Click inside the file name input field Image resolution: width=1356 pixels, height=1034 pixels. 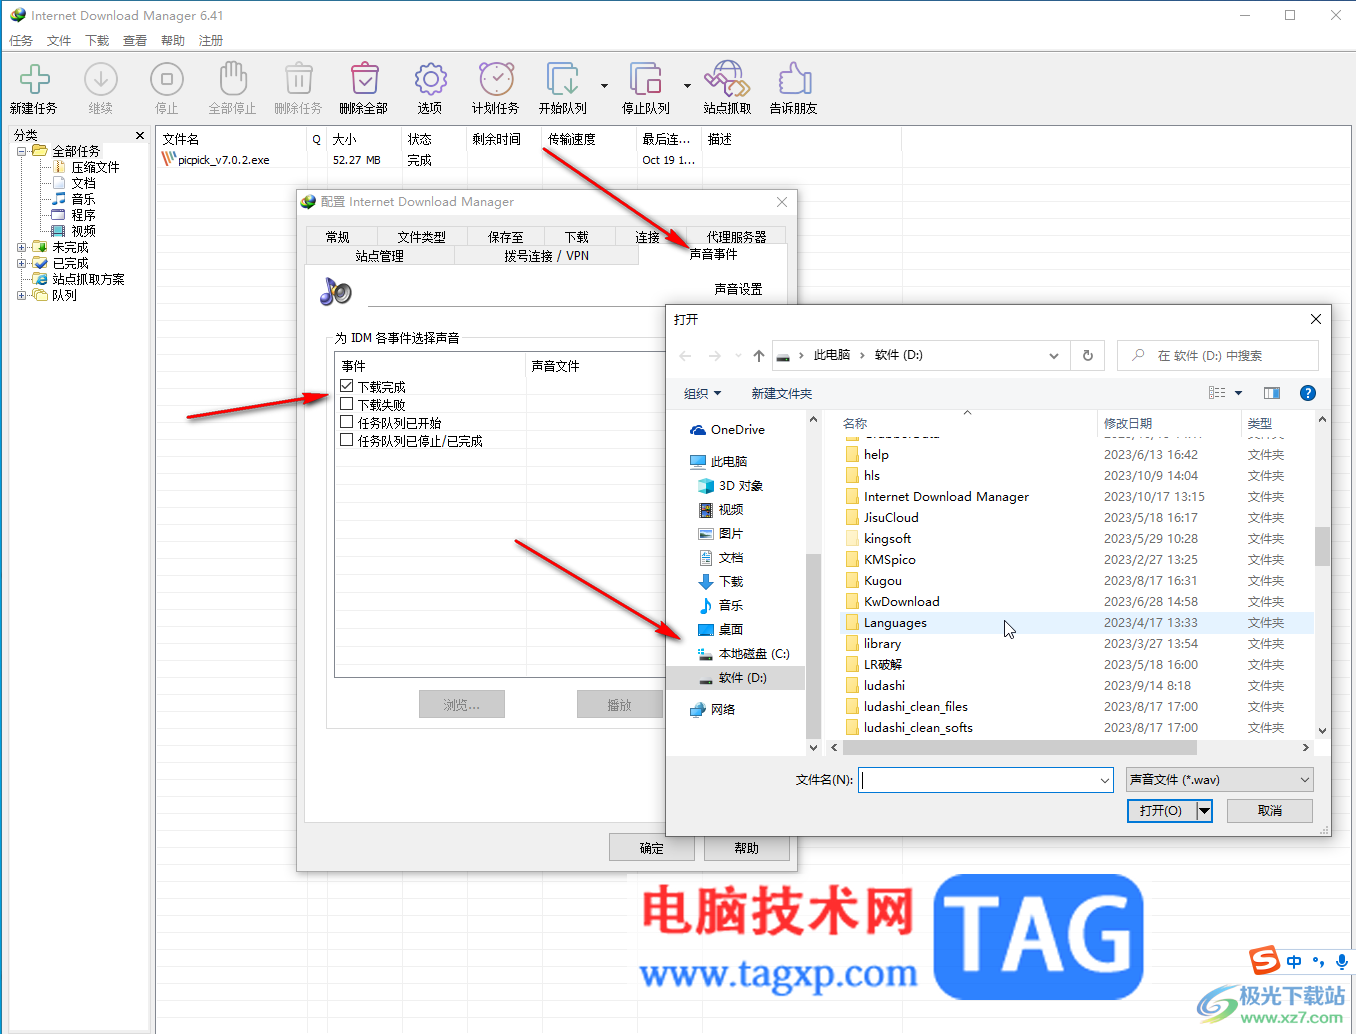(x=978, y=780)
